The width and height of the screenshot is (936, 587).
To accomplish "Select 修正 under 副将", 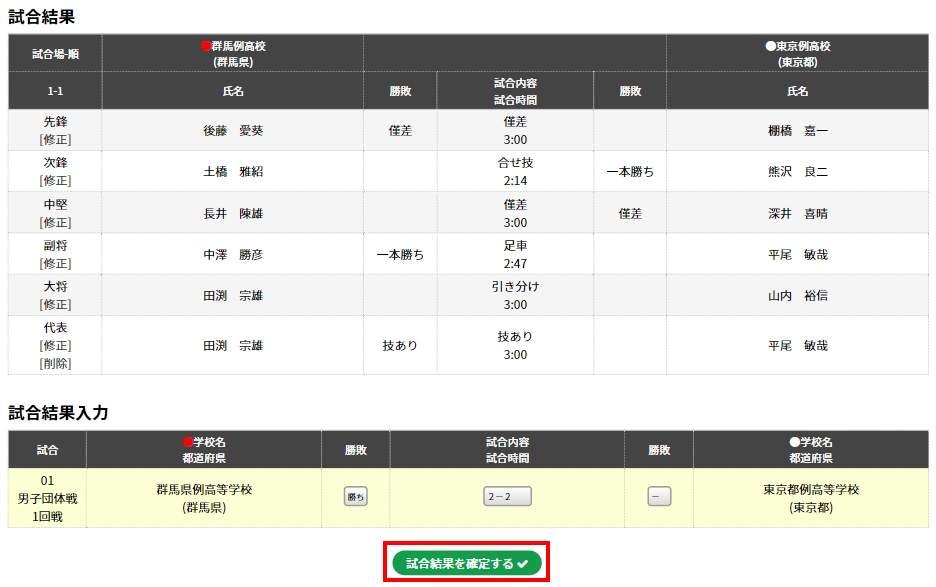I will click(x=55, y=263).
